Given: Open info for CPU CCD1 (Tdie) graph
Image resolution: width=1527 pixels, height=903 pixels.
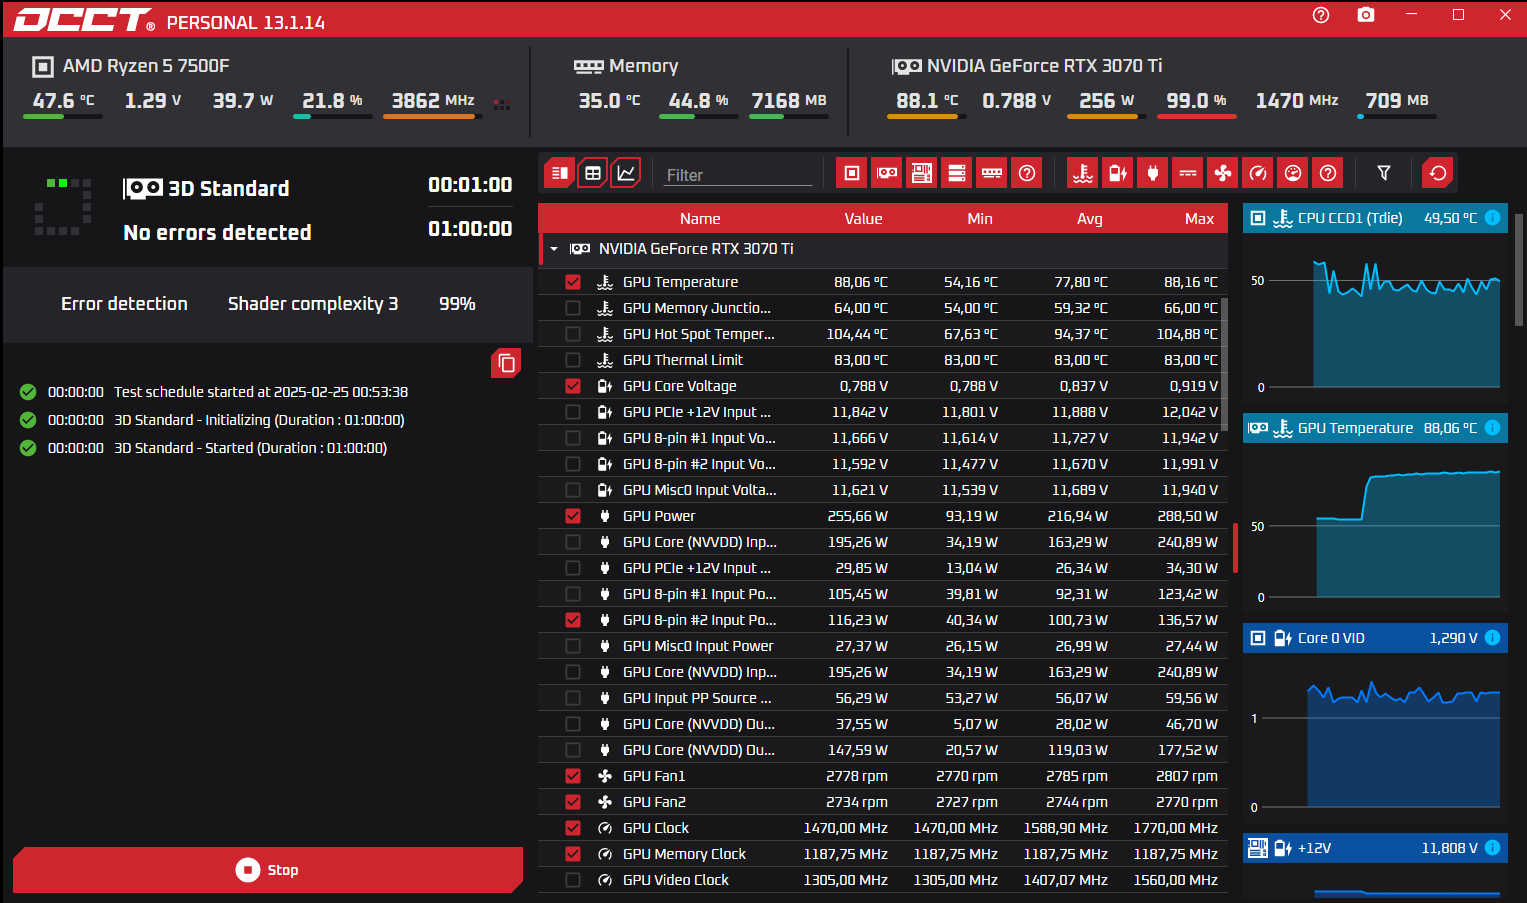Looking at the screenshot, I should (1493, 218).
